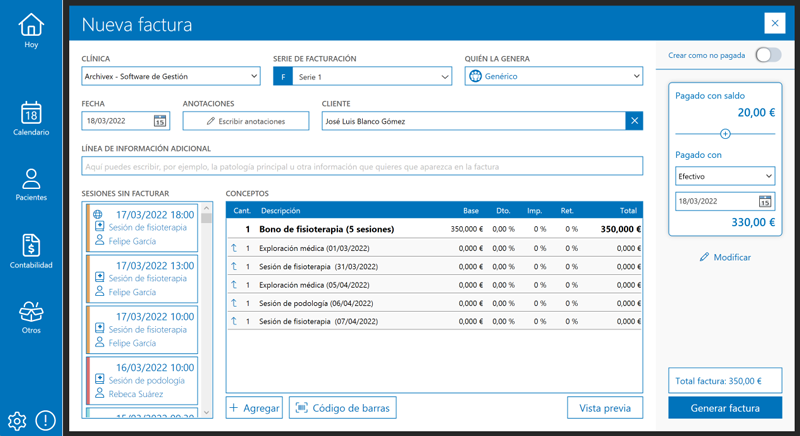Click the línea de información adicional field

361,167
